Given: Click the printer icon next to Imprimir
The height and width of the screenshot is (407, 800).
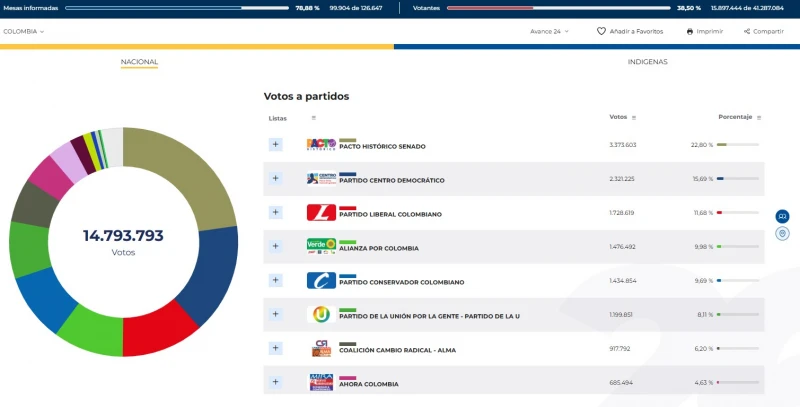Looking at the screenshot, I should coord(690,32).
